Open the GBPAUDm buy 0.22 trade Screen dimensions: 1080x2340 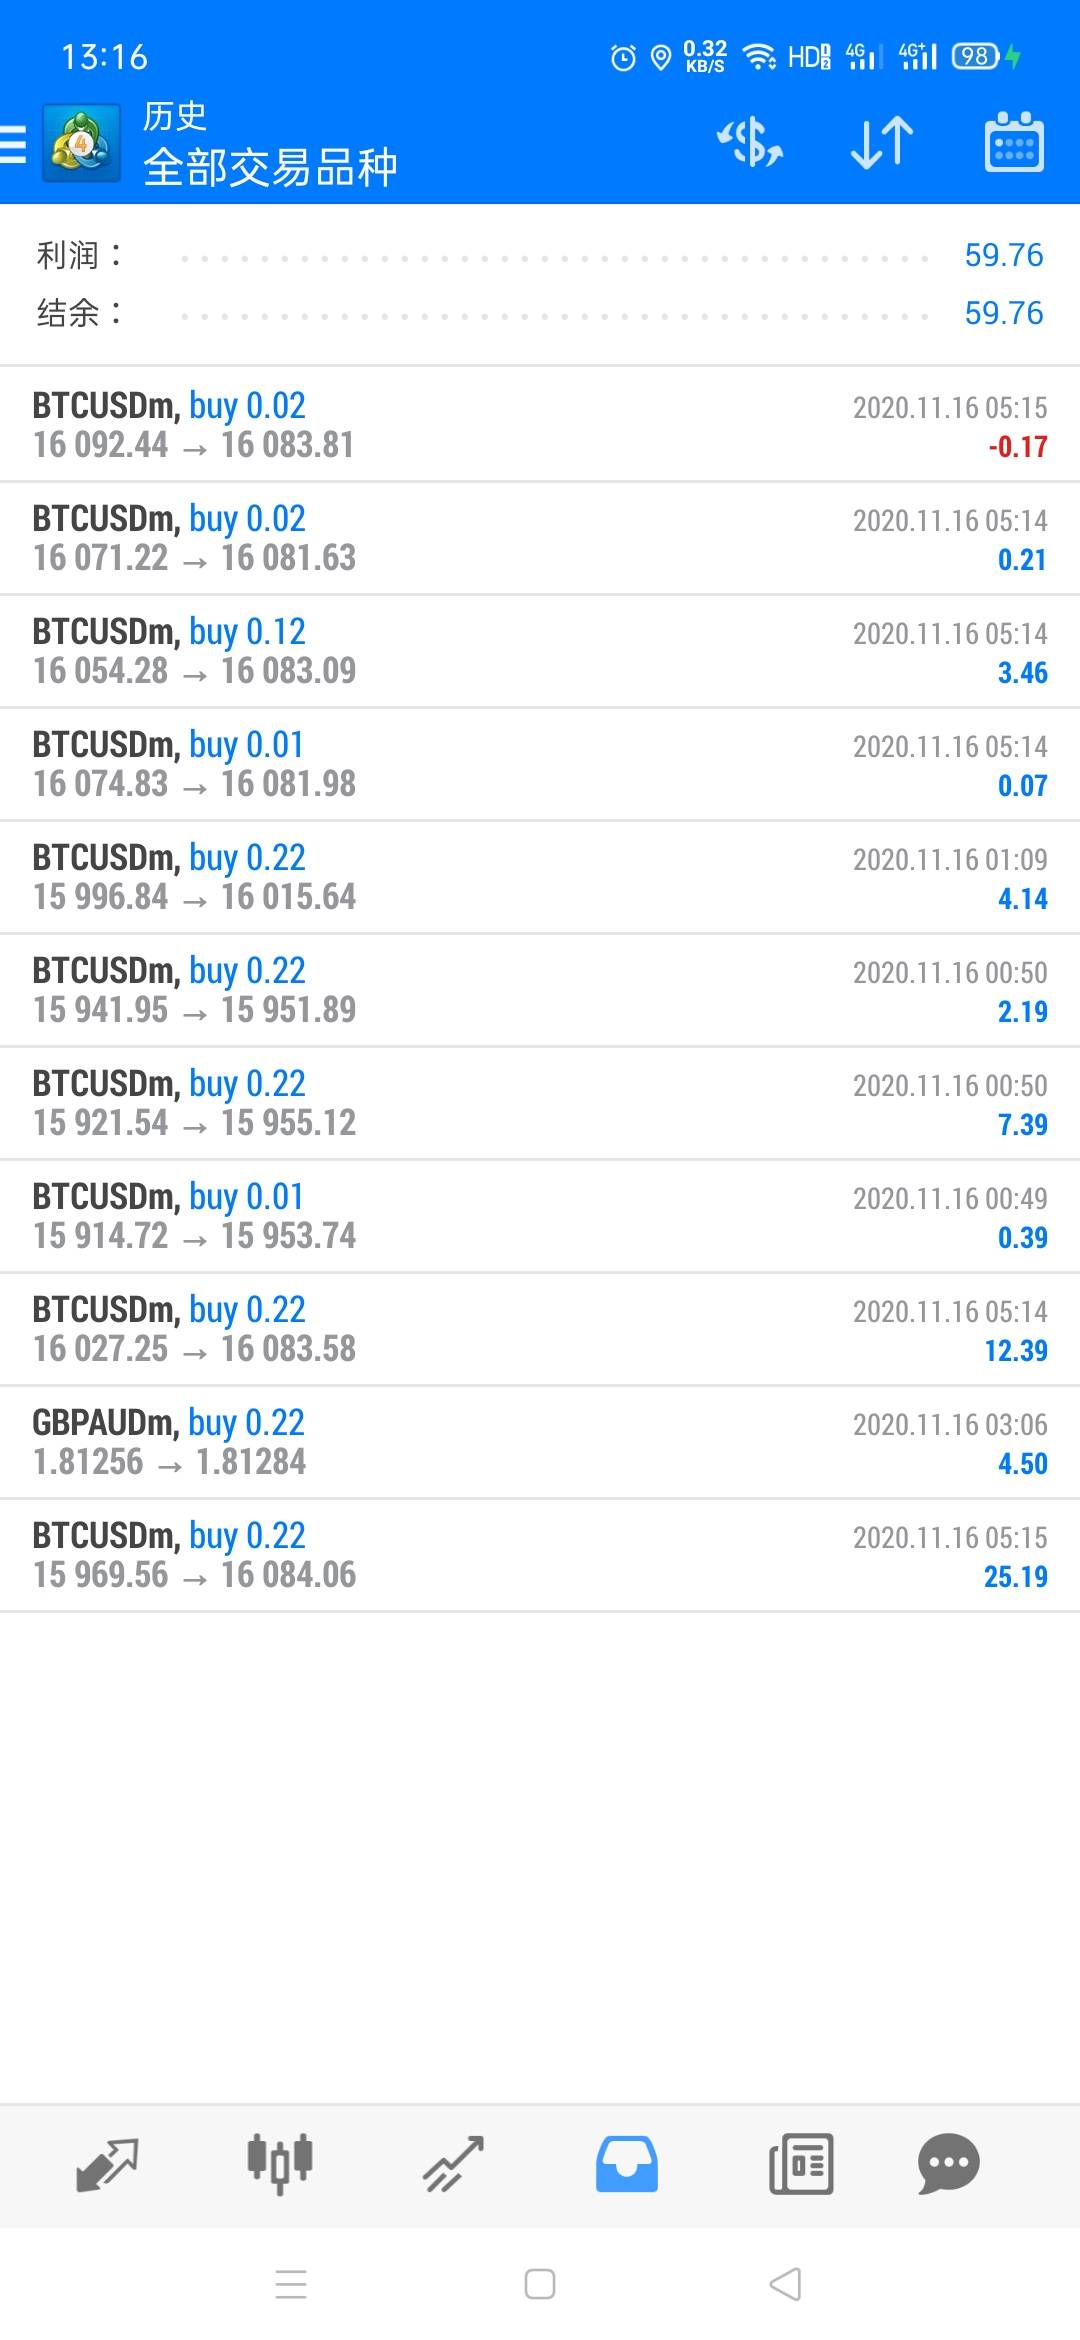pyautogui.click(x=540, y=1442)
